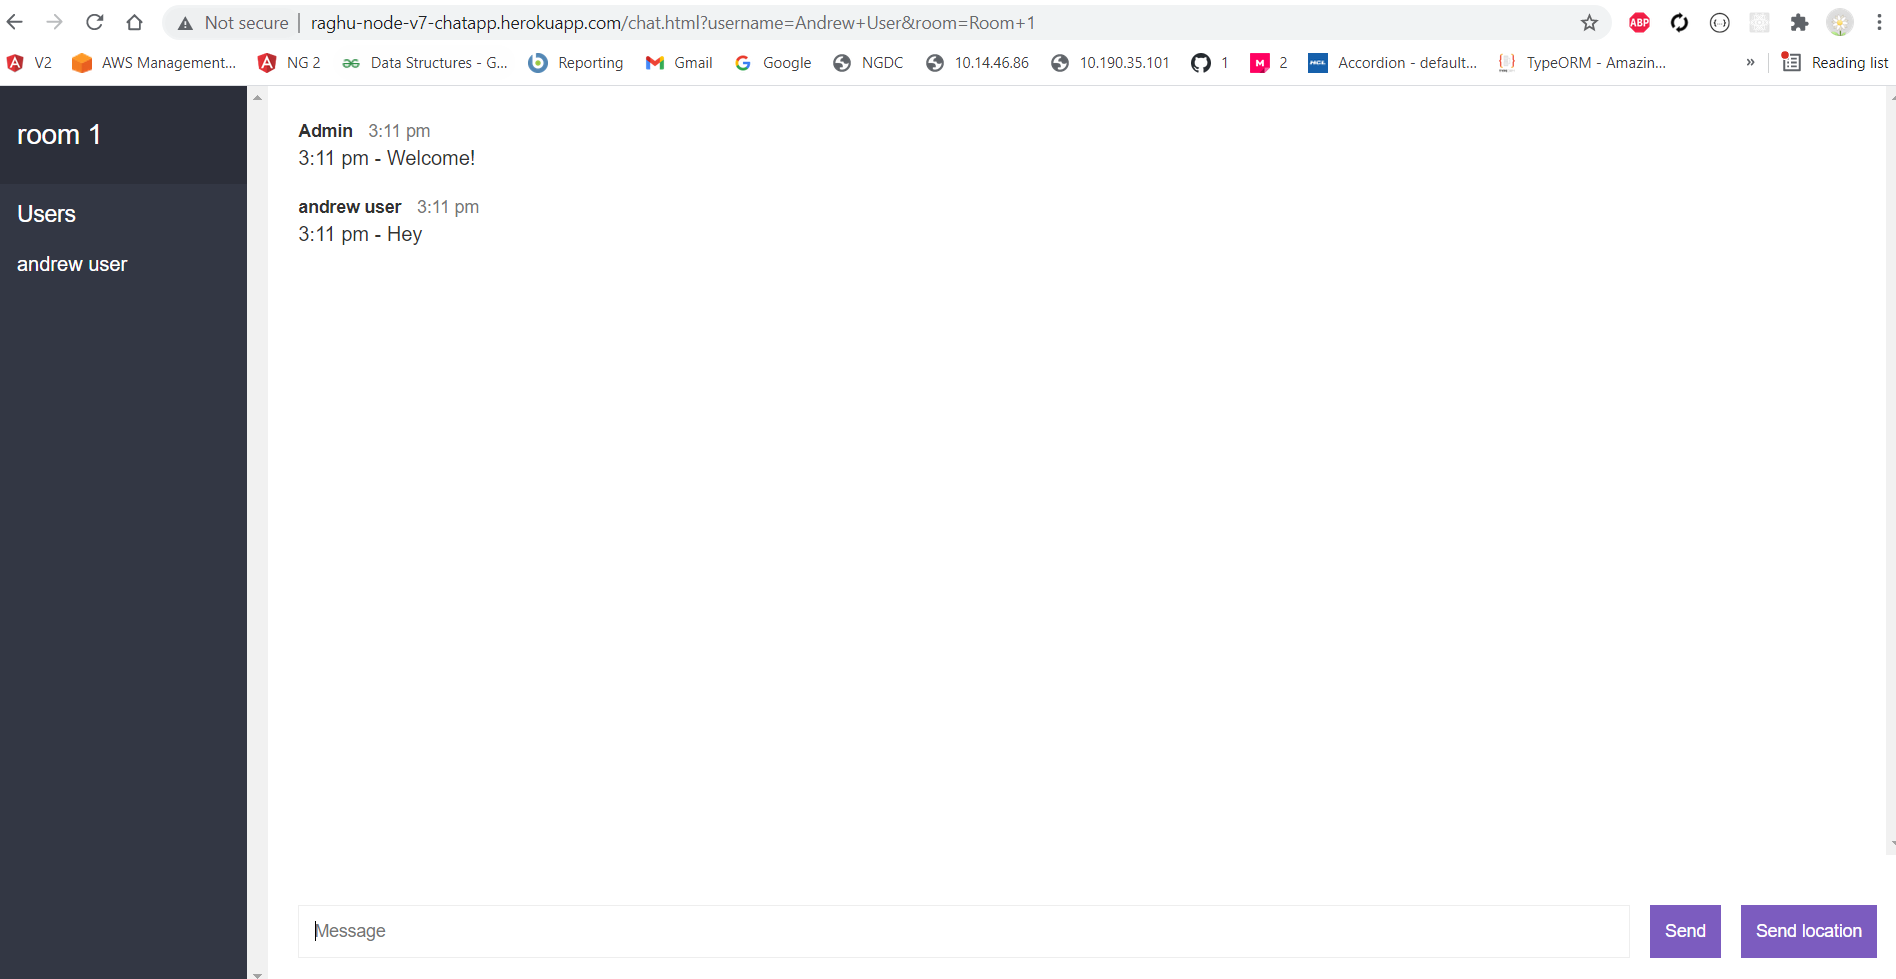Click the AdBlock Plus extension icon
Image resolution: width=1896 pixels, height=979 pixels.
click(1639, 22)
